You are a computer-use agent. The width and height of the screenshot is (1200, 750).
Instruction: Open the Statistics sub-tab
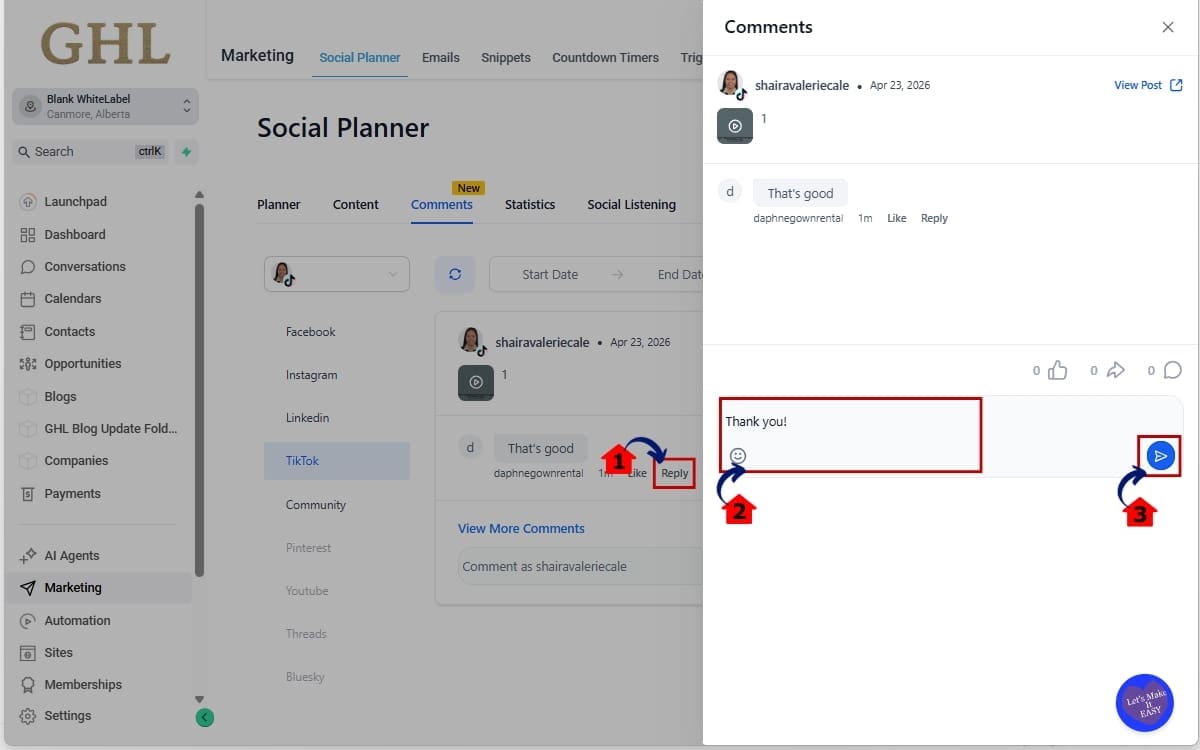(x=530, y=204)
